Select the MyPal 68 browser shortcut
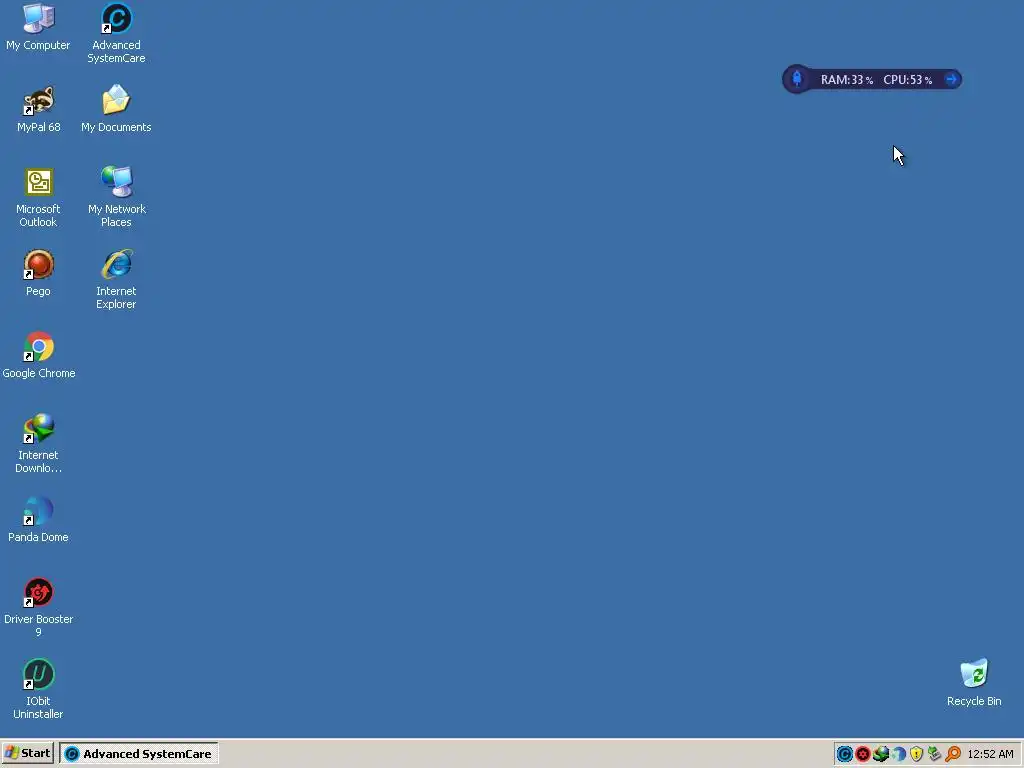Screen dimensions: 1024x768 [x=39, y=109]
